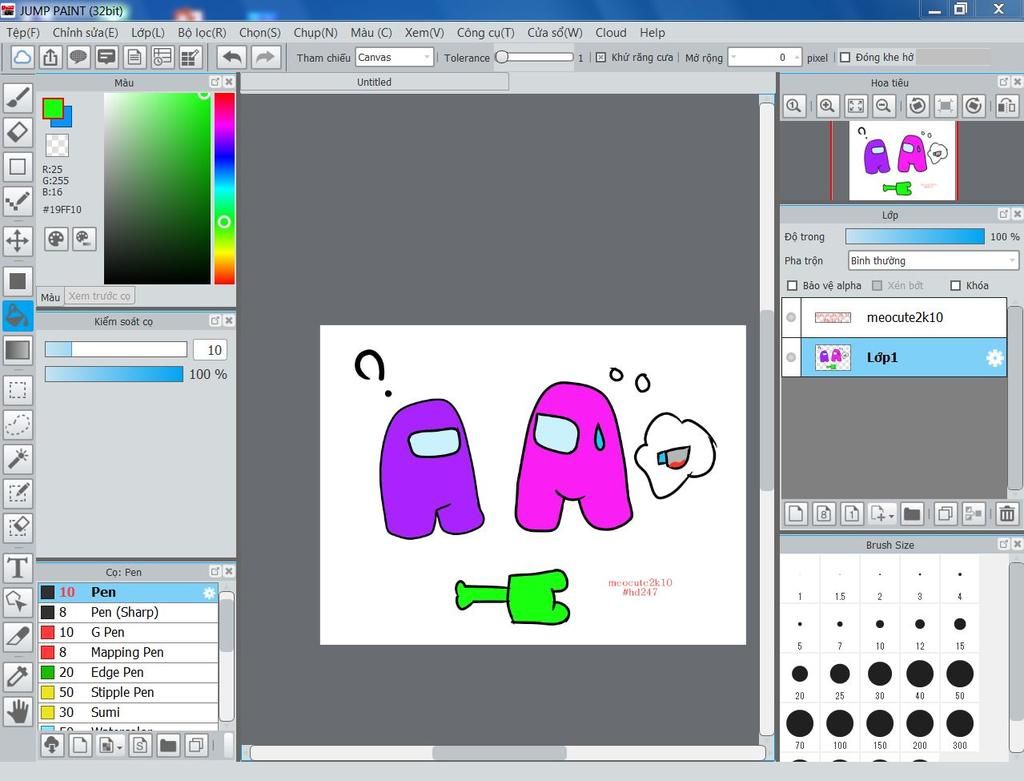The image size is (1024, 781).
Task: Choose the G Pen brush
Action: tap(128, 632)
